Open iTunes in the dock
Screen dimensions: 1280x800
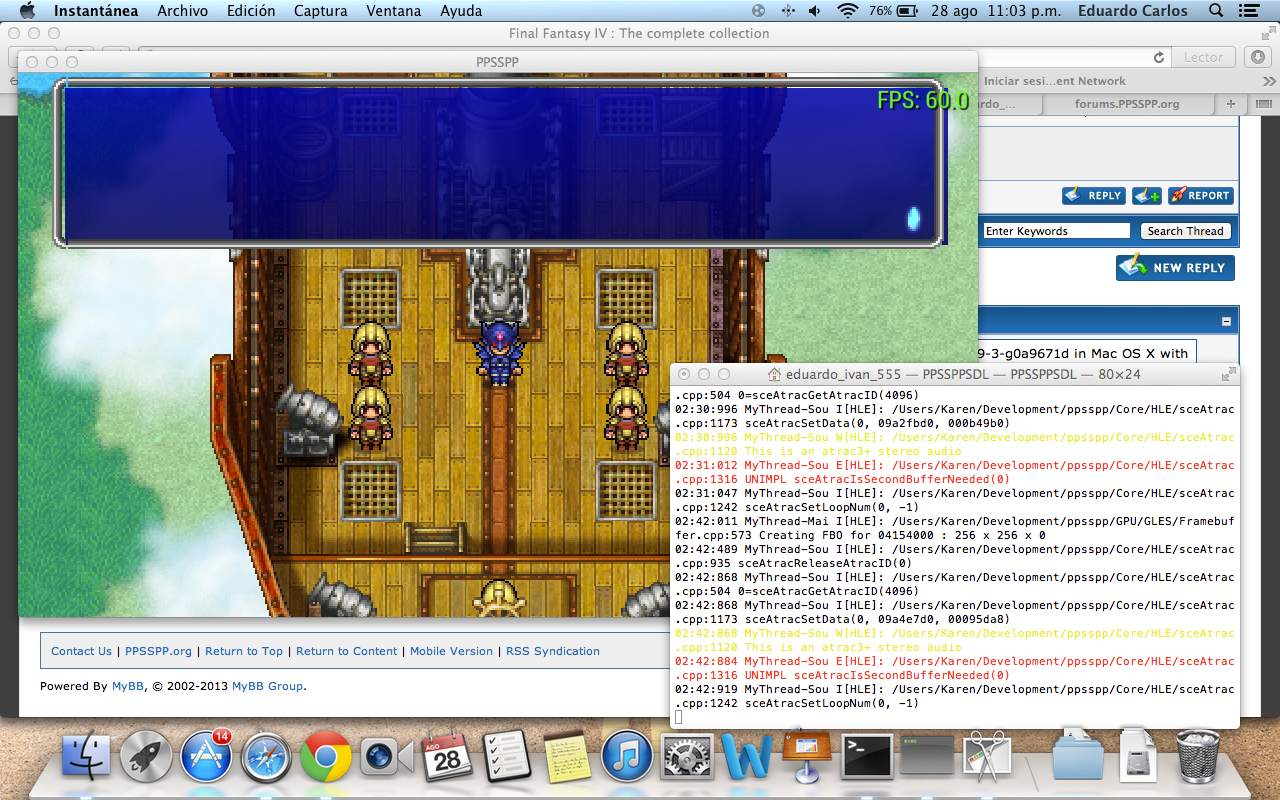(627, 757)
